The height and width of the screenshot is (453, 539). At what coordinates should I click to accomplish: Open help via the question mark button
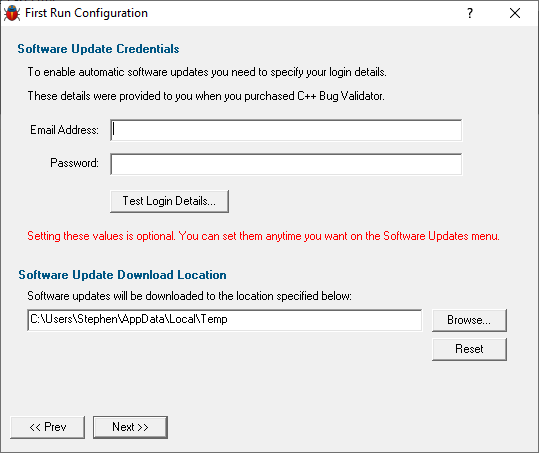pos(470,13)
